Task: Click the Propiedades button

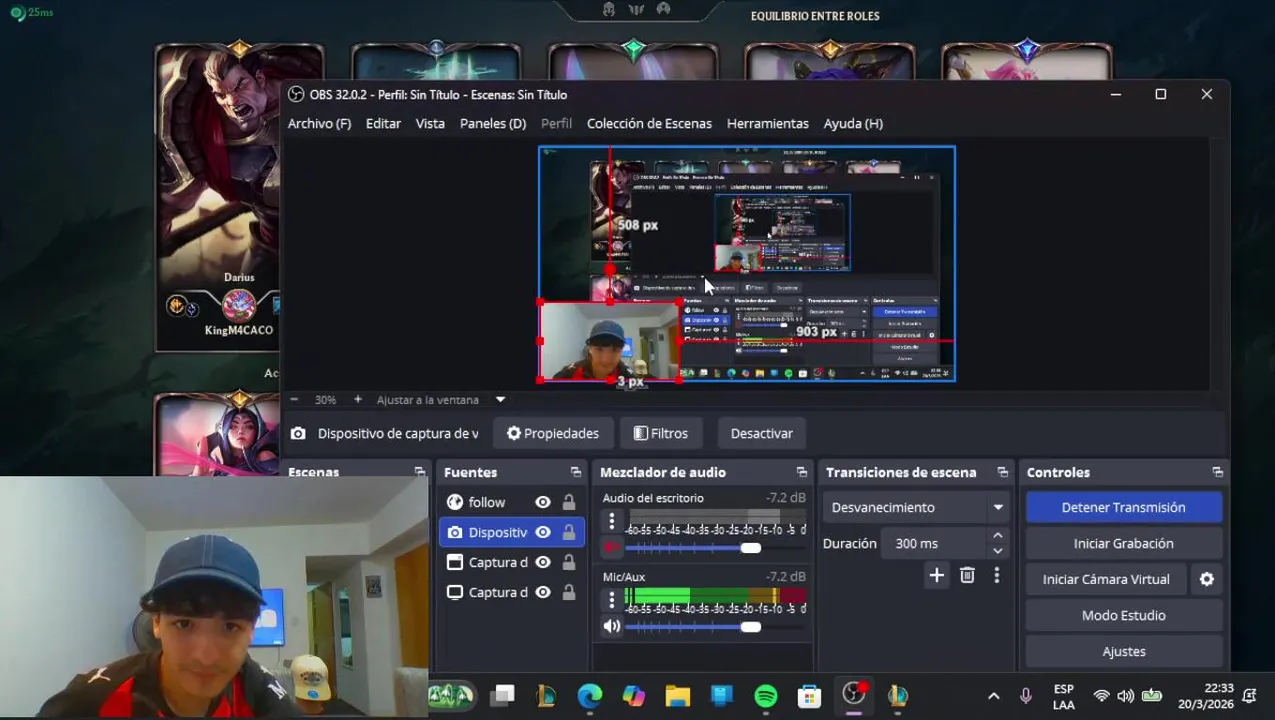Action: pos(552,433)
